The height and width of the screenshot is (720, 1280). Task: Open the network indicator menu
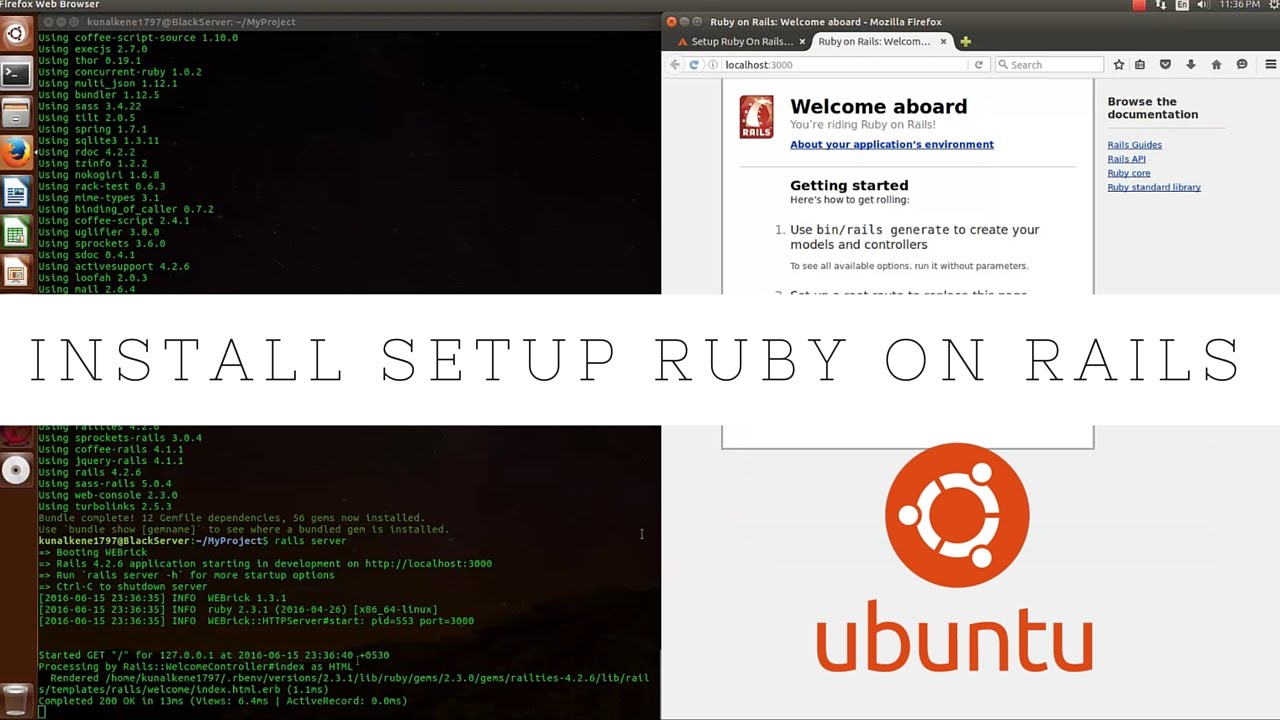(x=1161, y=5)
